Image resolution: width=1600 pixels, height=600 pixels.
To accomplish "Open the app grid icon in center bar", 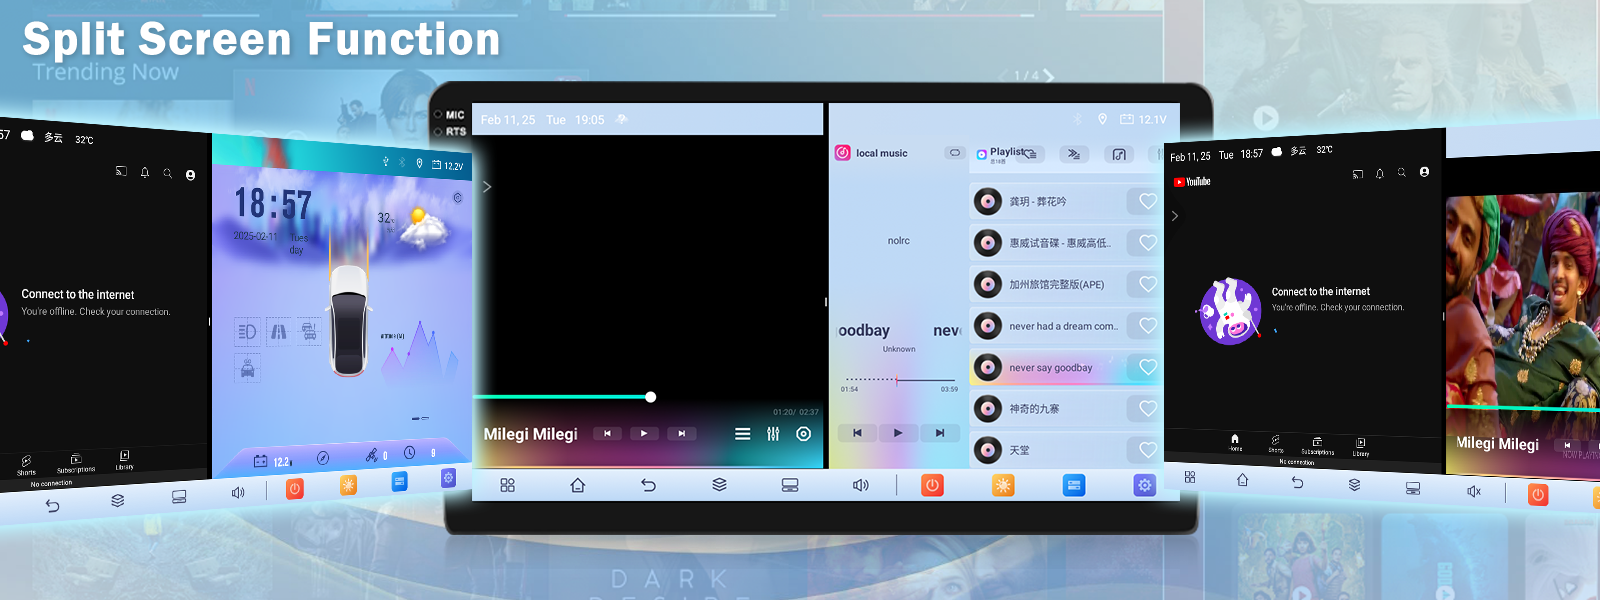I will tap(507, 485).
